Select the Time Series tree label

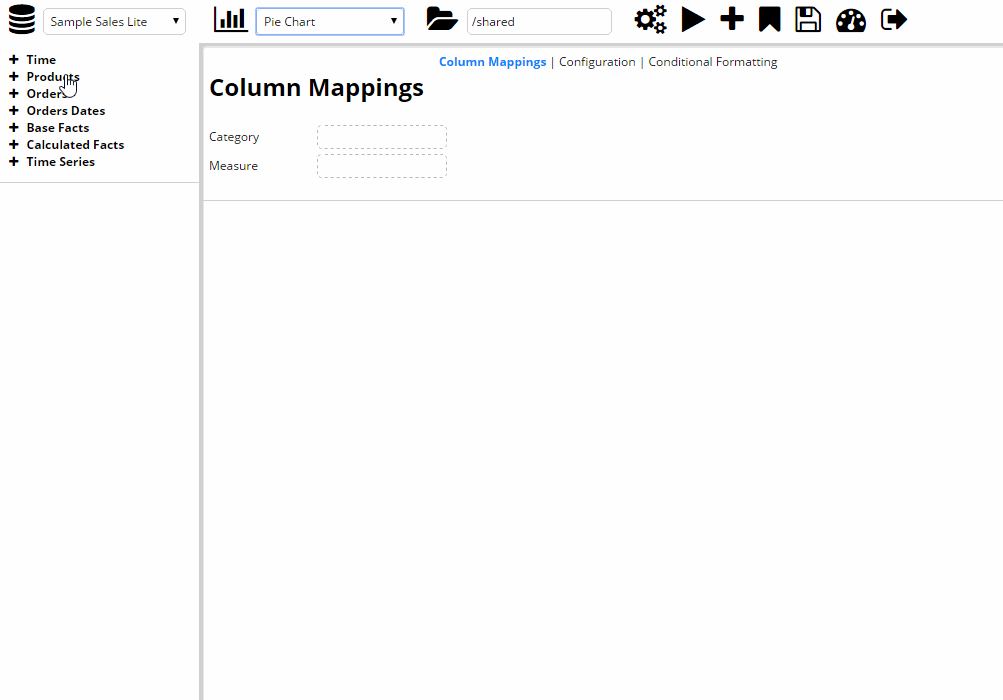pyautogui.click(x=61, y=162)
